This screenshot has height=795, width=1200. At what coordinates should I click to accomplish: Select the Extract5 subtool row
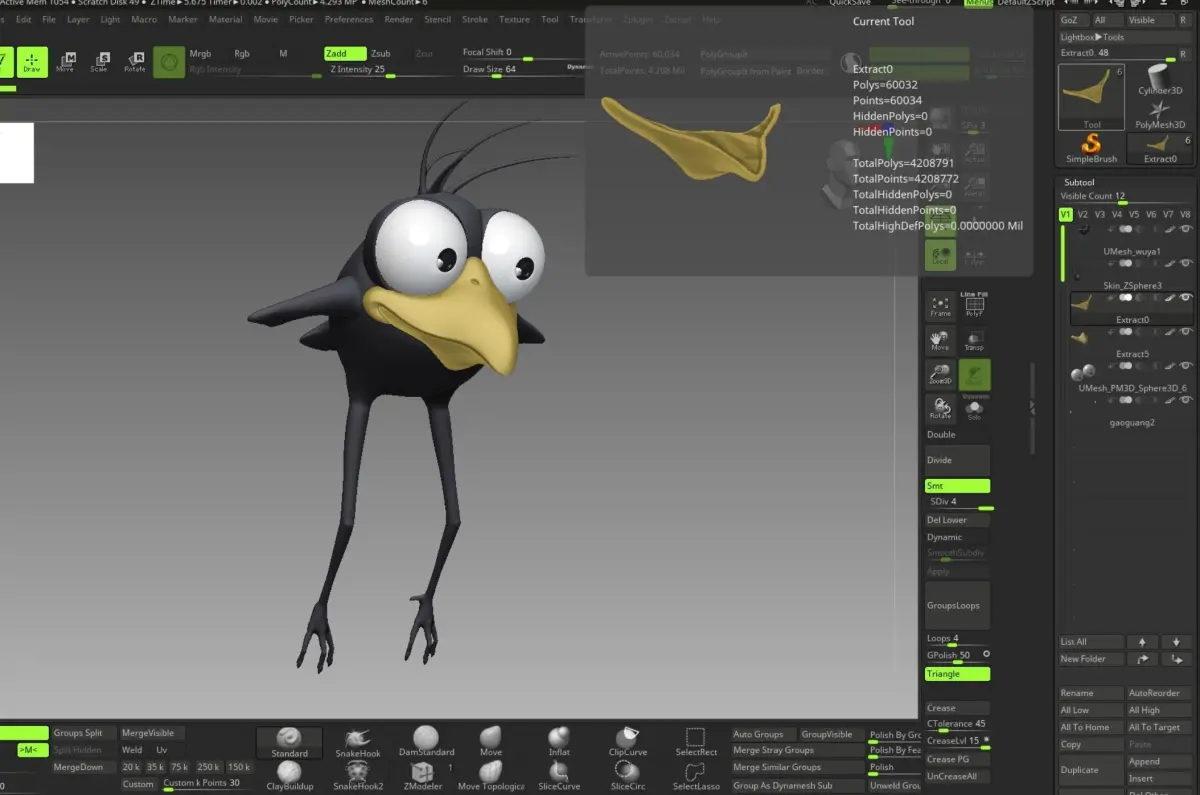click(x=1132, y=341)
